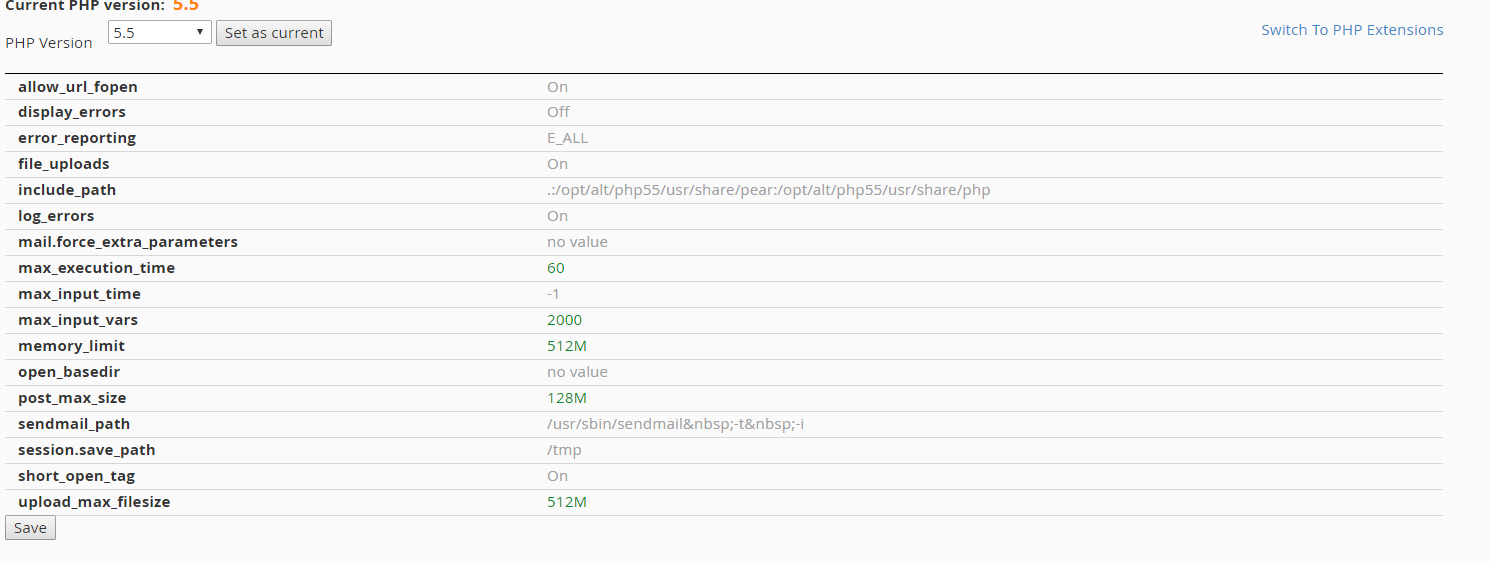
Task: Change post_max_size value 128M
Action: 566,398
